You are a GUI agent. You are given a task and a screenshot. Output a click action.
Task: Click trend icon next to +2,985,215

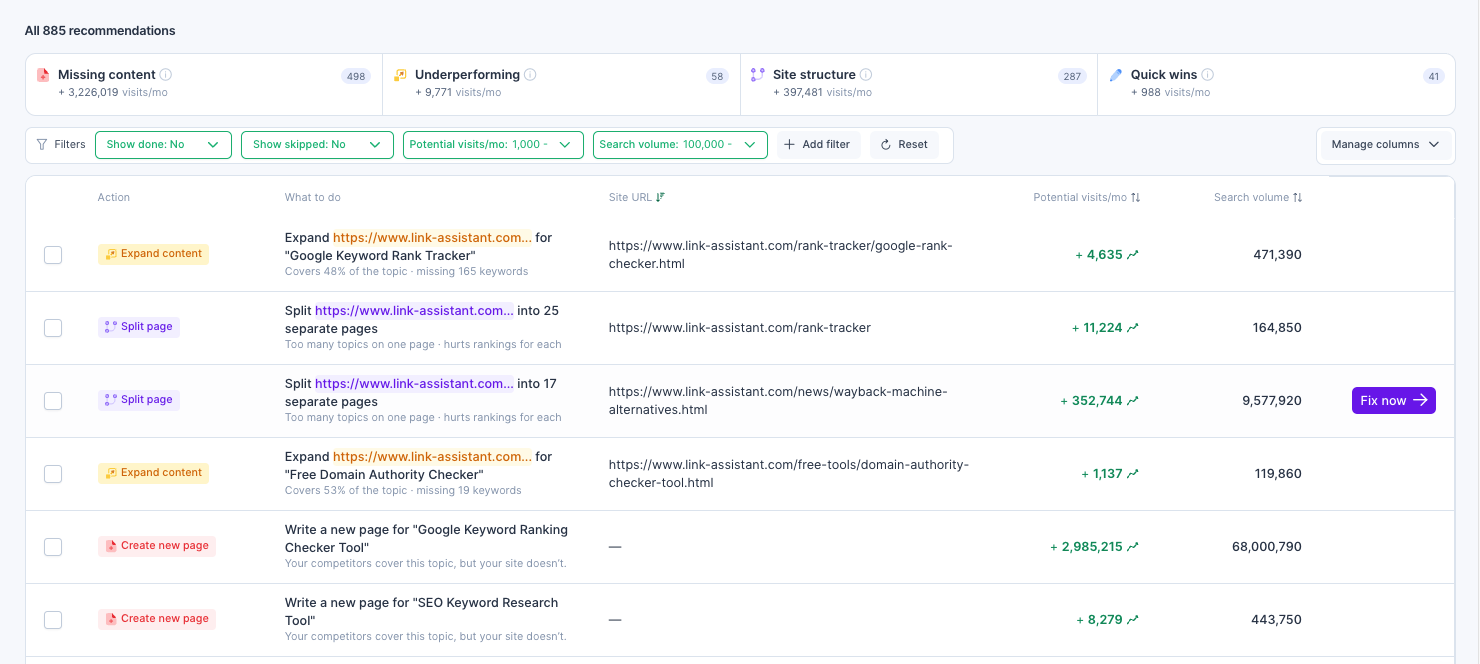(x=1133, y=547)
